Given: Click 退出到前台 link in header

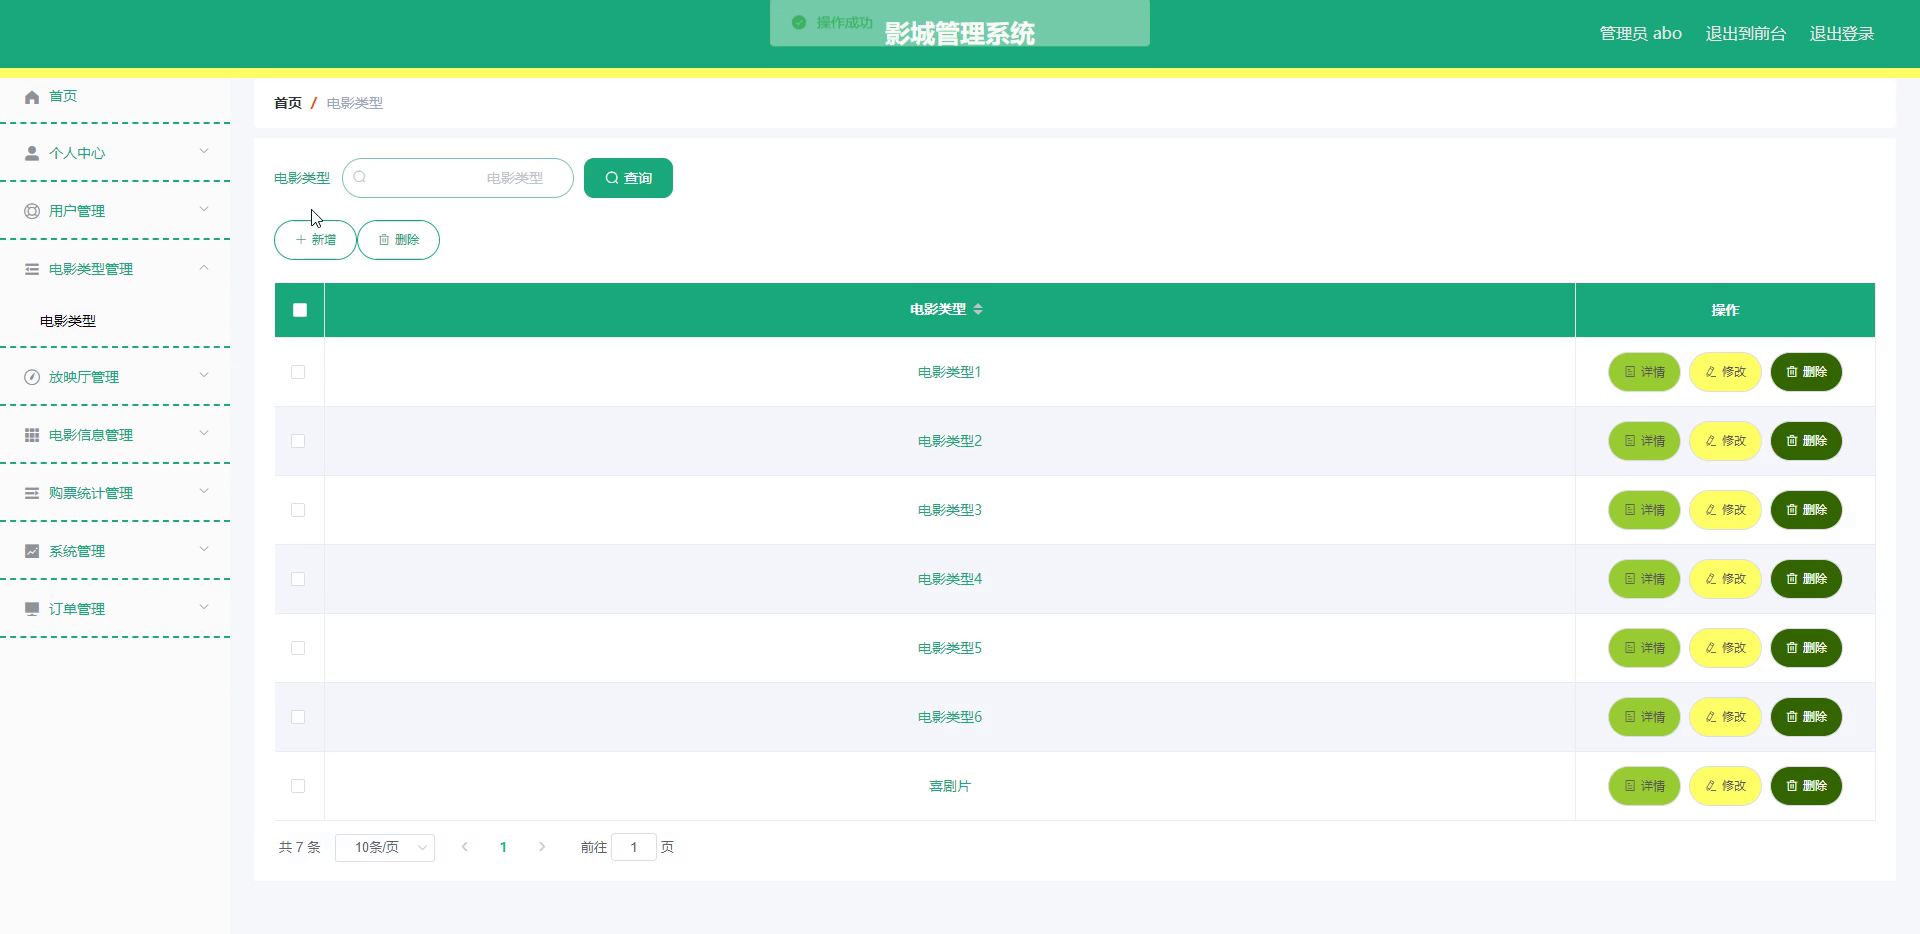Looking at the screenshot, I should (1745, 34).
